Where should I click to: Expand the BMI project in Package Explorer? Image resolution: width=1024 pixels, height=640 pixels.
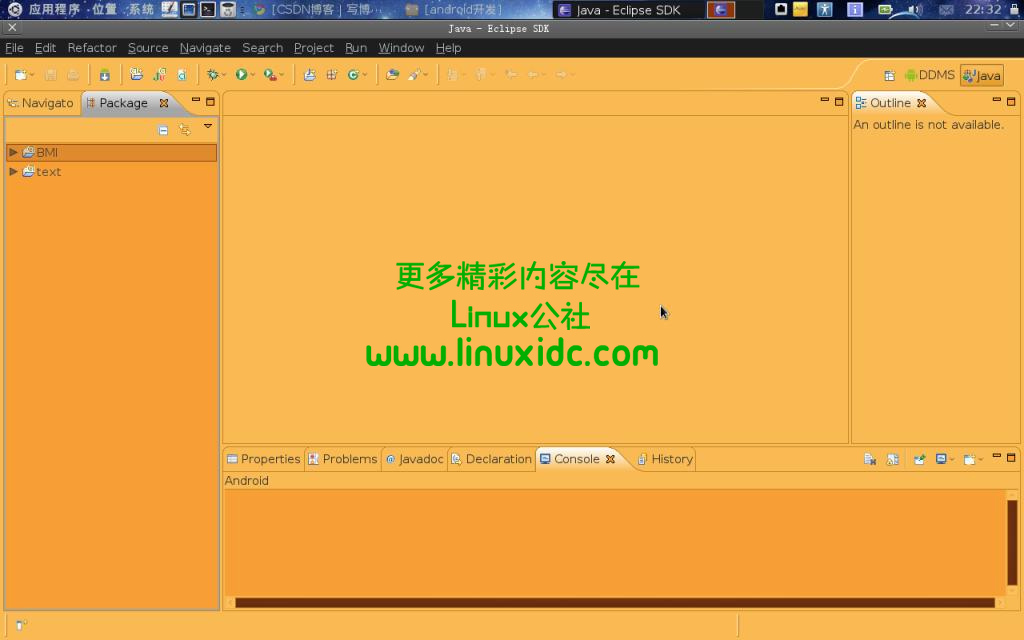(13, 153)
